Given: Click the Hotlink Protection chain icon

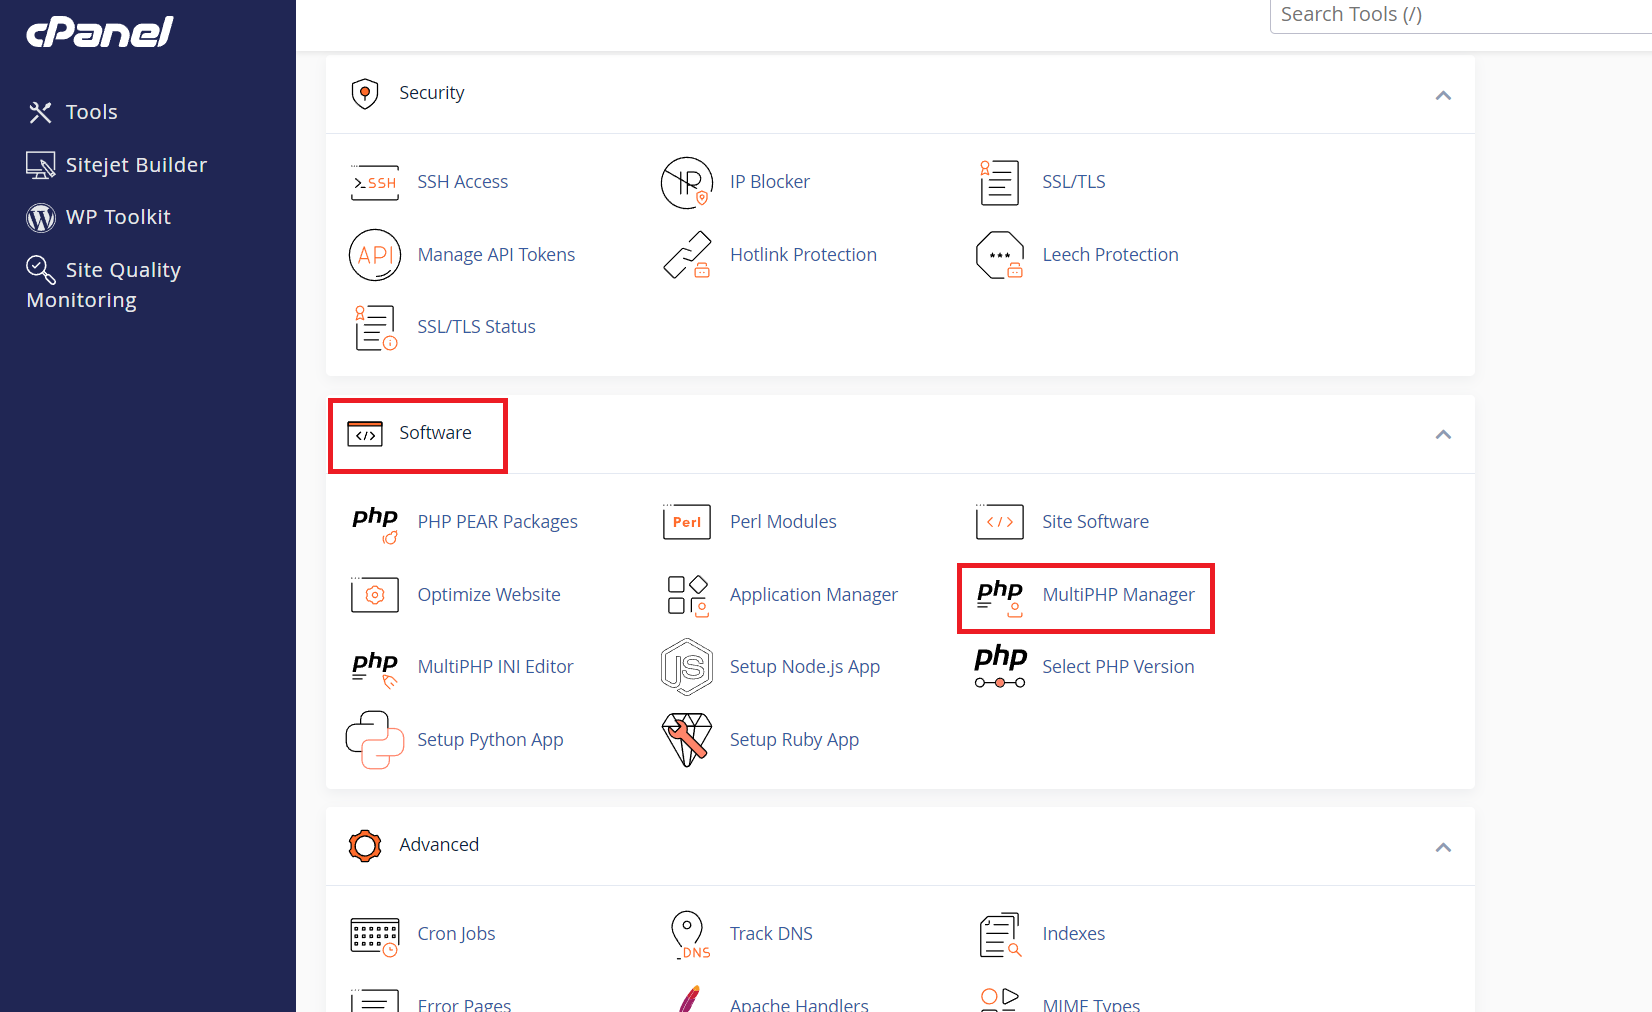Looking at the screenshot, I should point(687,255).
